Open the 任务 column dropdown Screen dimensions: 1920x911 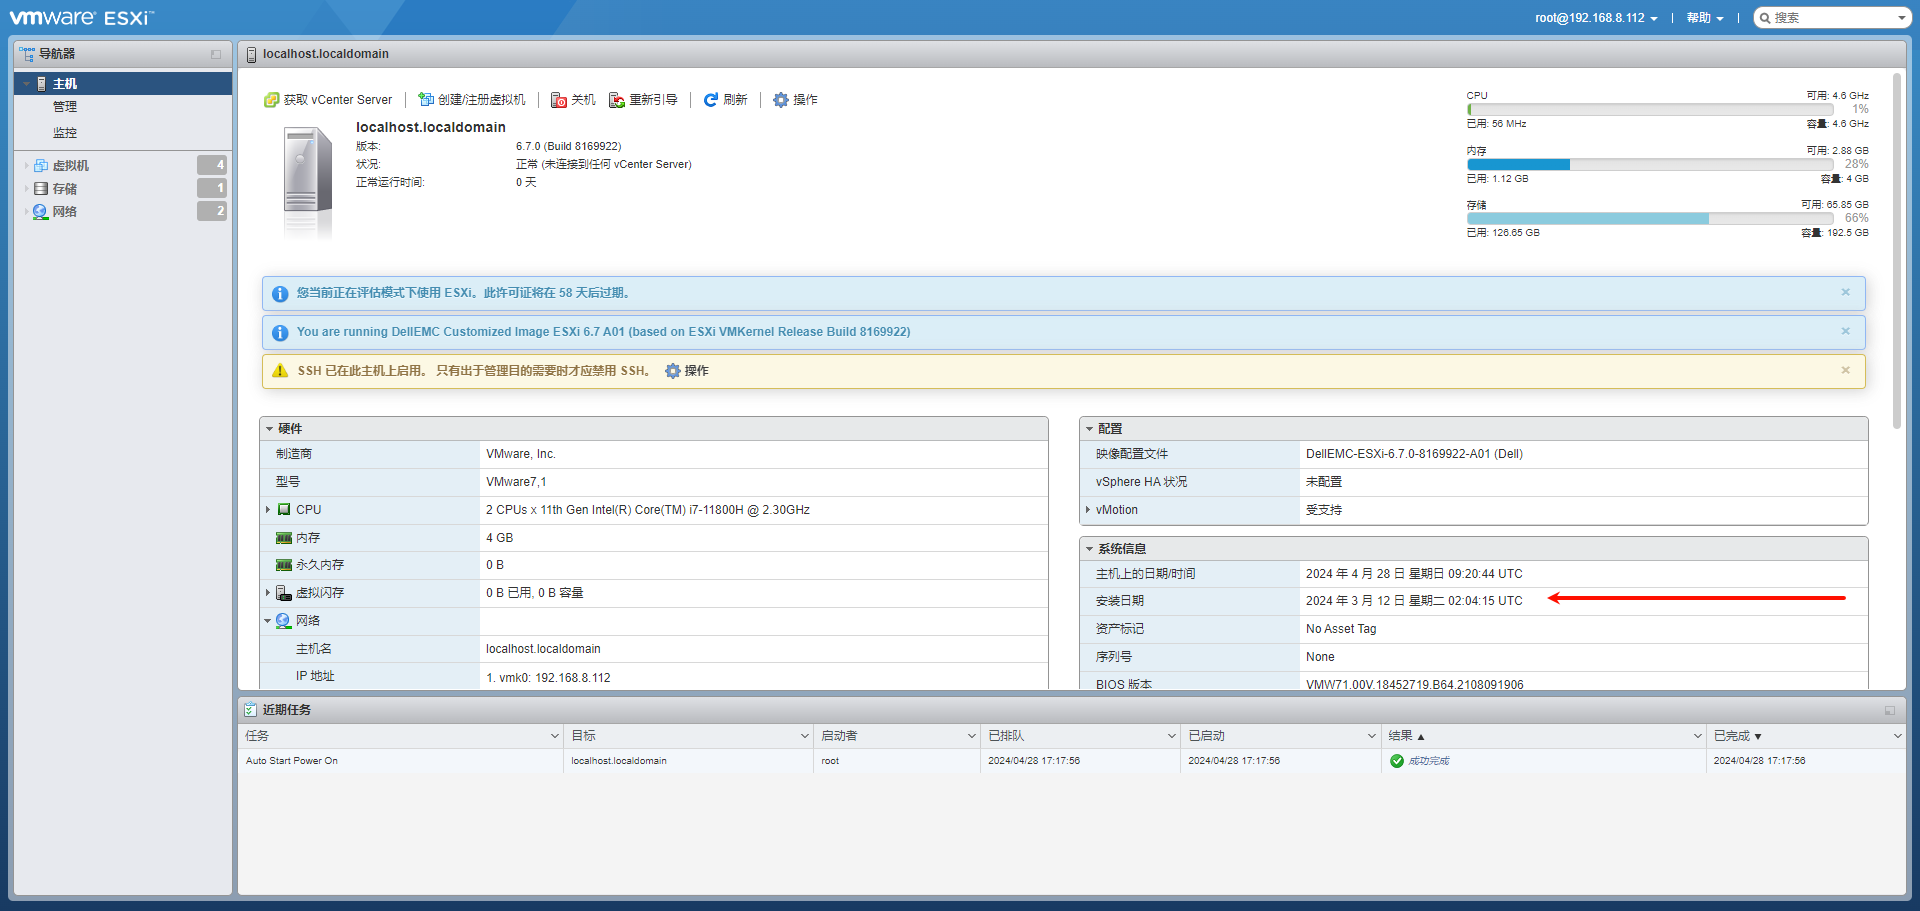coord(554,736)
